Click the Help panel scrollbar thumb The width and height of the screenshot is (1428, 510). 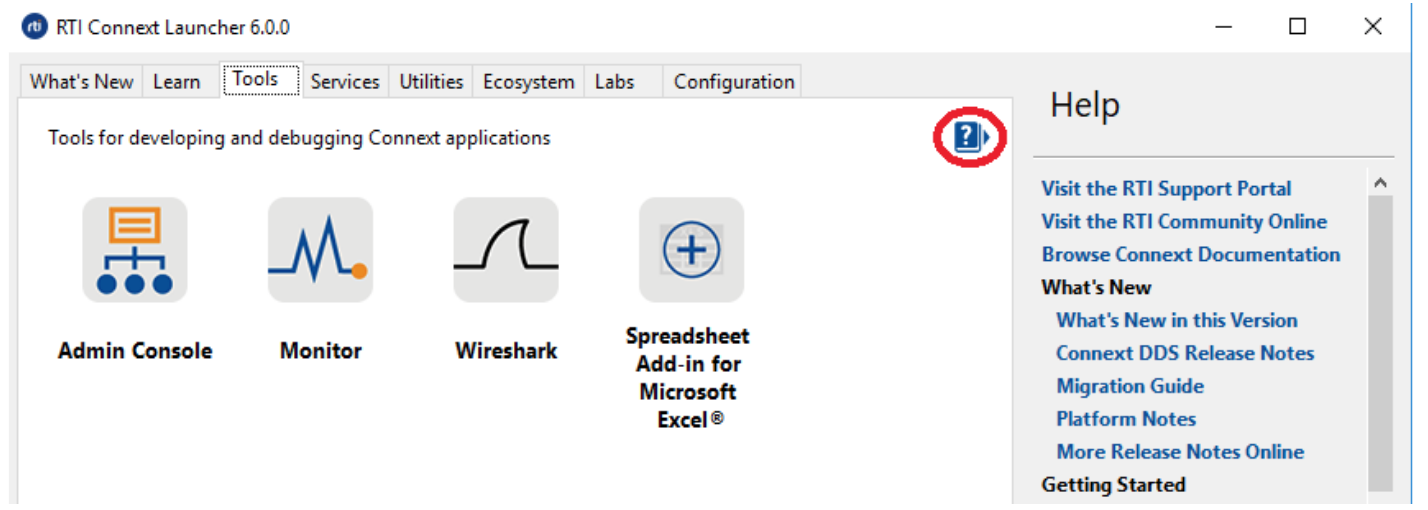(x=1380, y=342)
